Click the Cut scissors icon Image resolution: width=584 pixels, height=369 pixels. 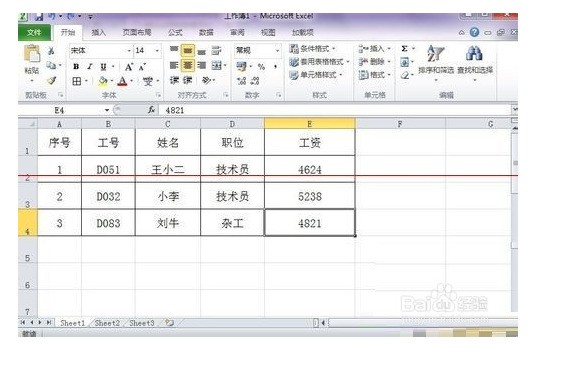[x=51, y=51]
